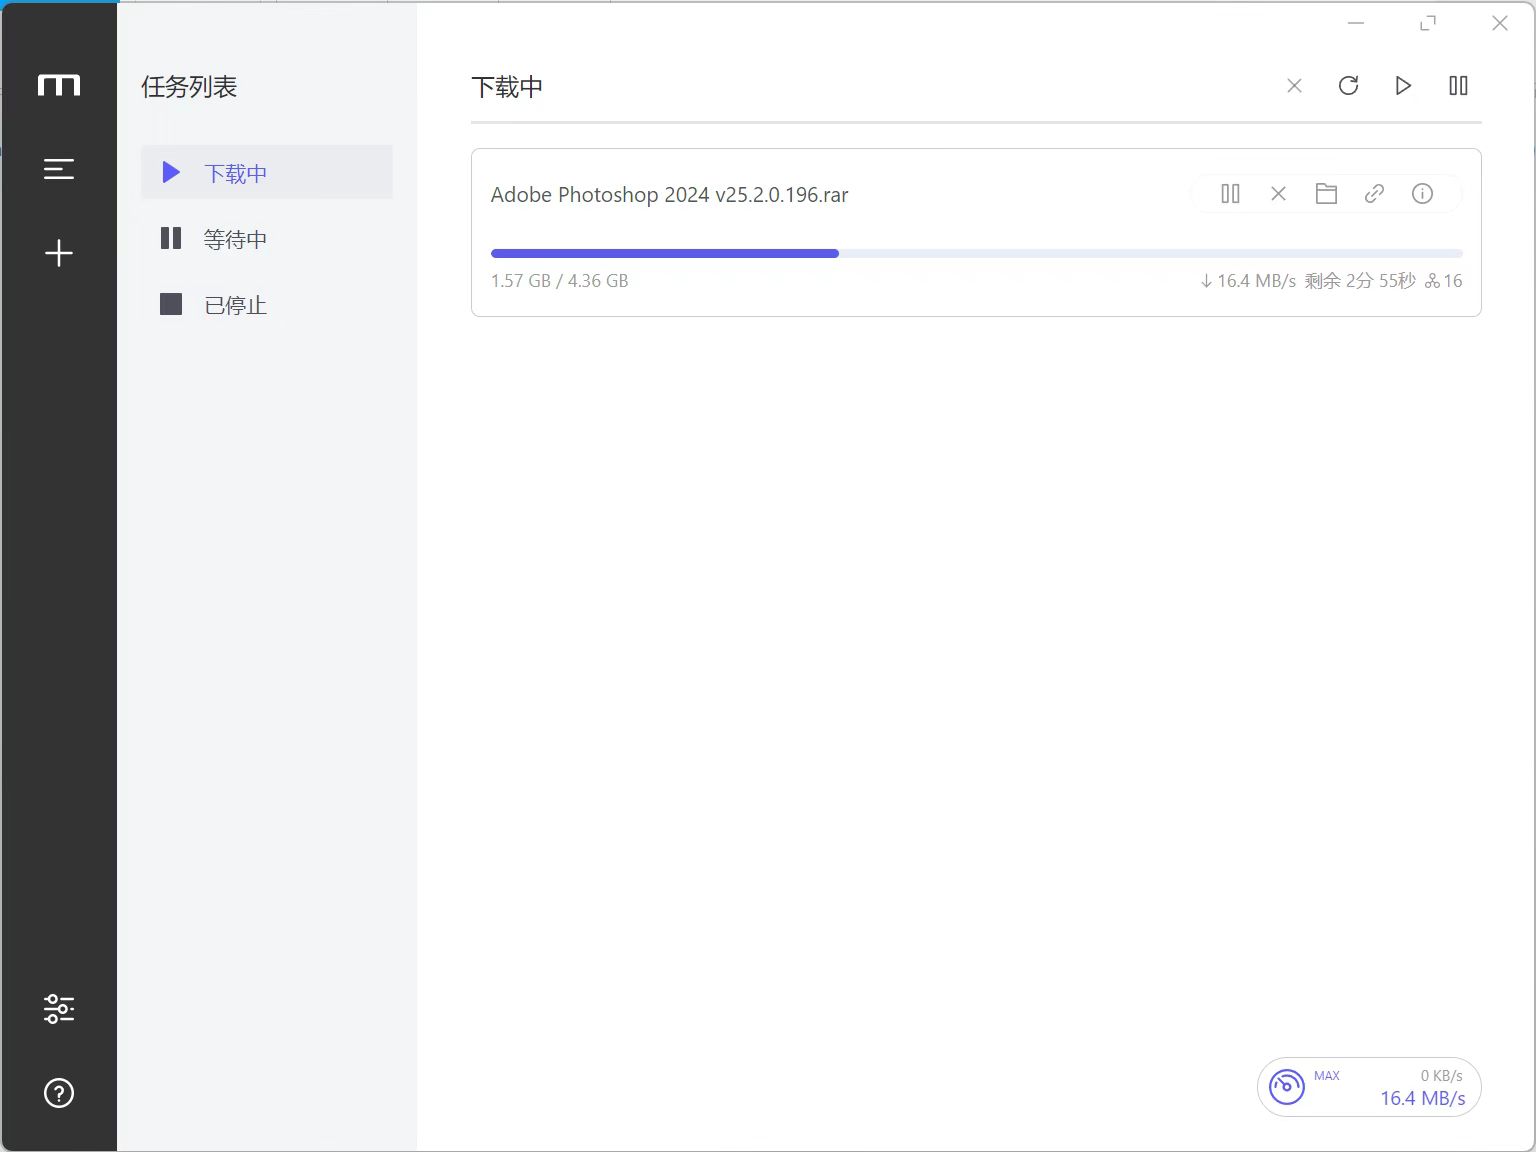Copy the Photoshop task download link
1536x1152 pixels.
click(1374, 194)
